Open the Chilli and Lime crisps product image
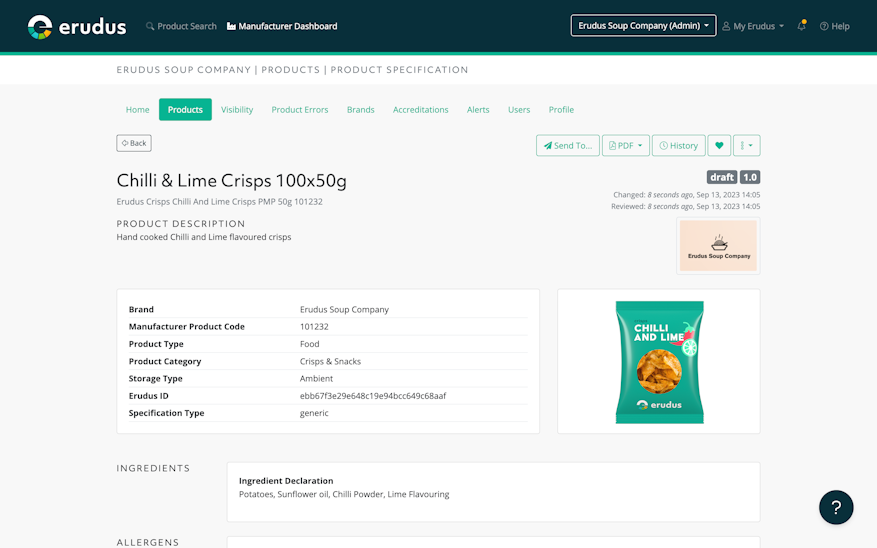This screenshot has height=548, width=877. pyautogui.click(x=659, y=362)
